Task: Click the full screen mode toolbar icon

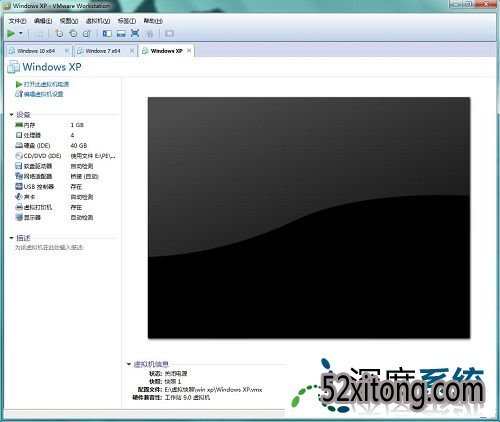Action: (135, 33)
